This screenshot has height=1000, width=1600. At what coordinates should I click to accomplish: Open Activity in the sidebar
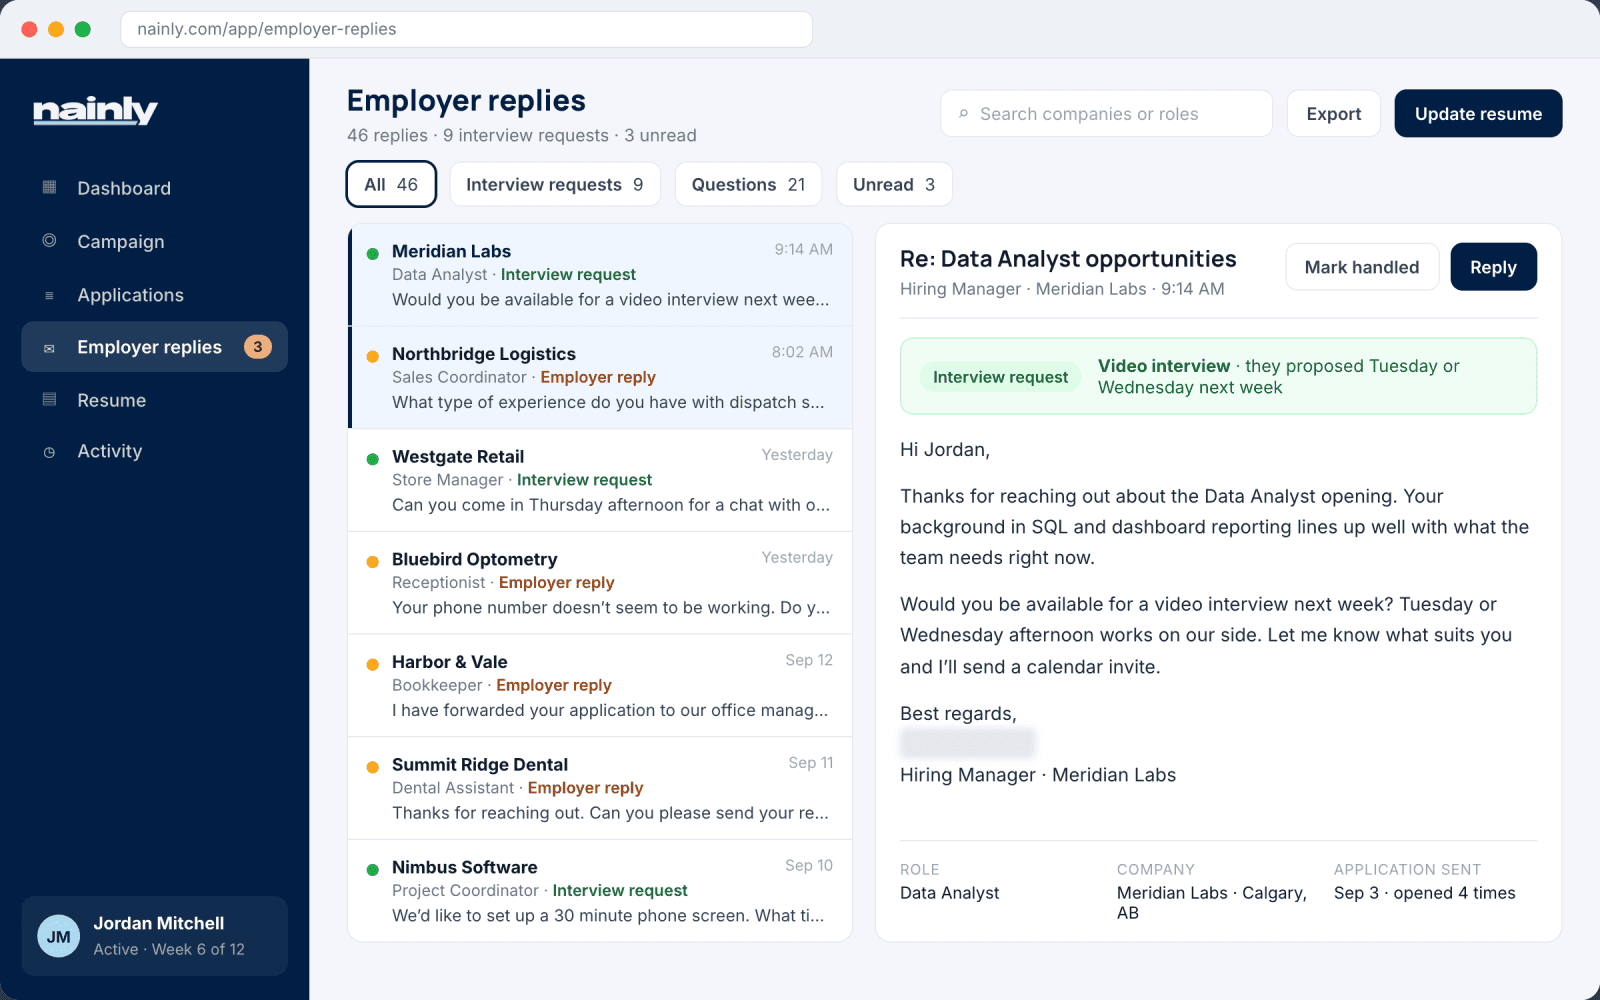154,451
